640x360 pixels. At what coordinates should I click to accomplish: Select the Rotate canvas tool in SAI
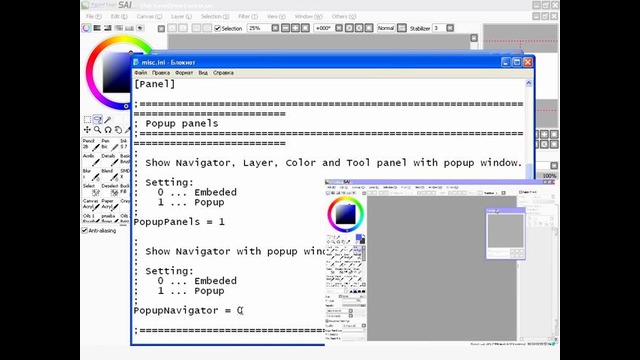(108, 130)
